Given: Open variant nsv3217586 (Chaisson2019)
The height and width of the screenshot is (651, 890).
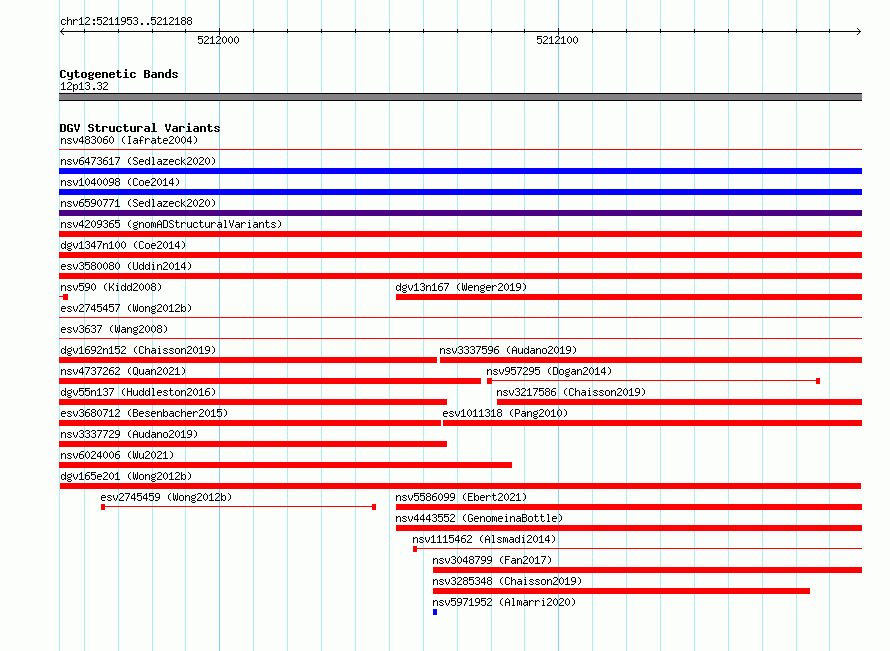Looking at the screenshot, I should pos(571,392).
